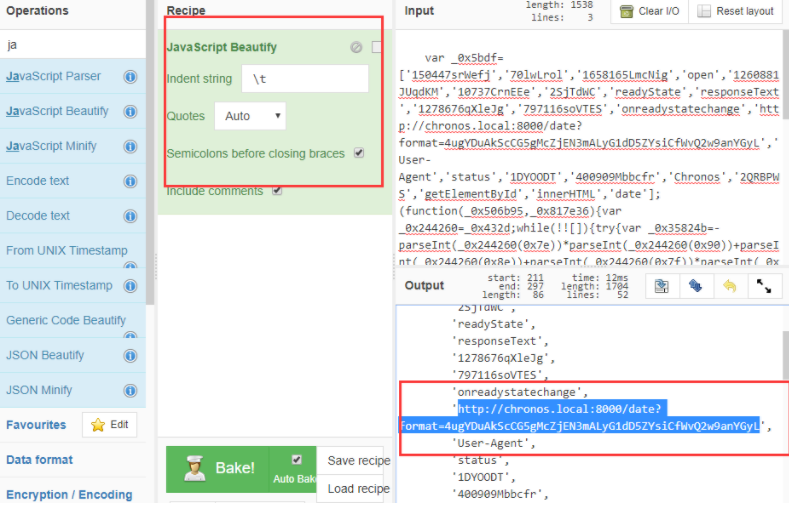Click the output pane scrollbar
789x510 pixels.
[785, 355]
